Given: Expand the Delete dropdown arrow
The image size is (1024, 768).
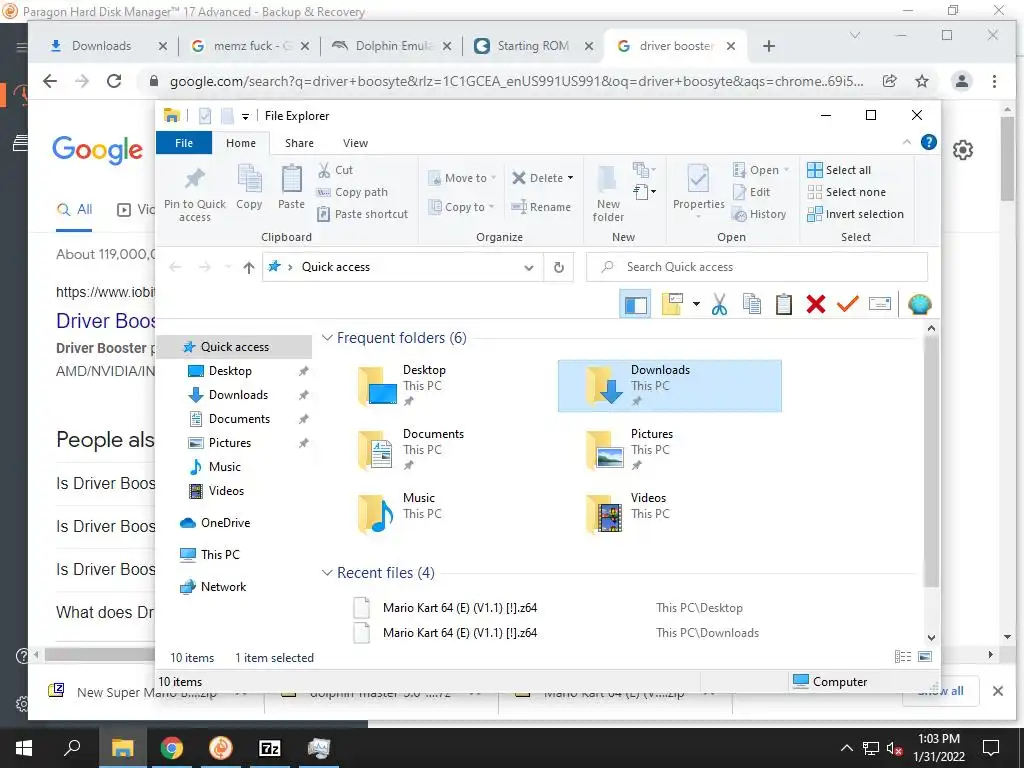Looking at the screenshot, I should [570, 178].
